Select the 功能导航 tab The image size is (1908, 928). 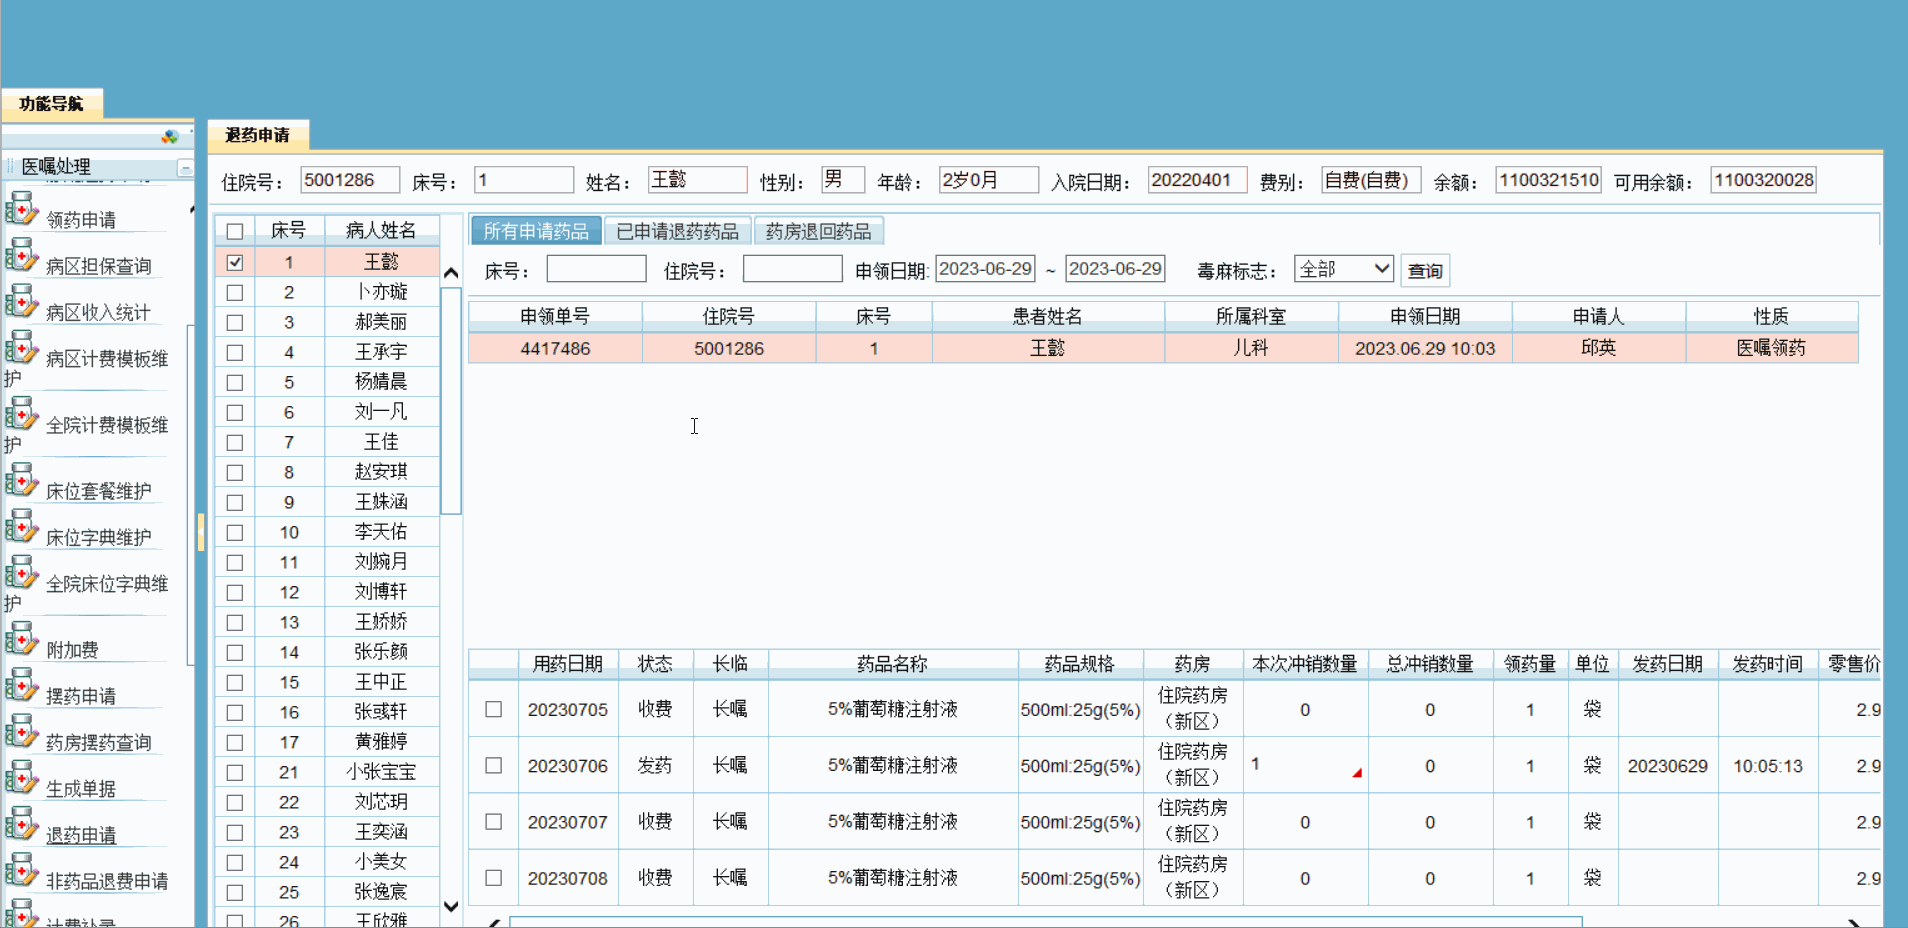point(51,104)
